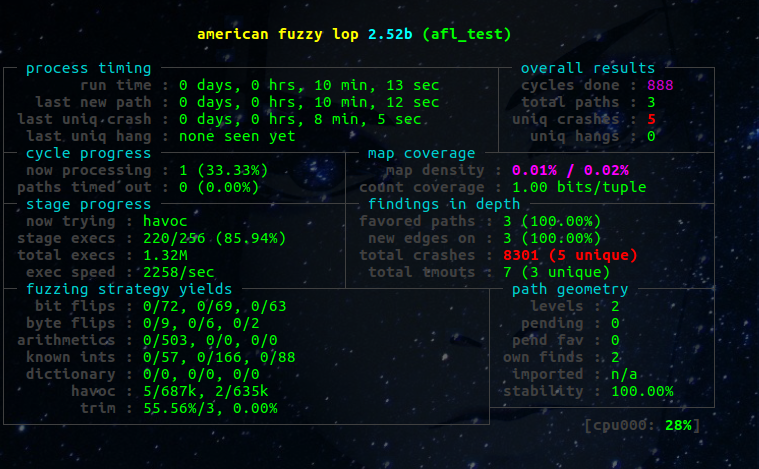Click the 'exec speed' label
Viewport: 759px width, 469px height.
(71, 272)
